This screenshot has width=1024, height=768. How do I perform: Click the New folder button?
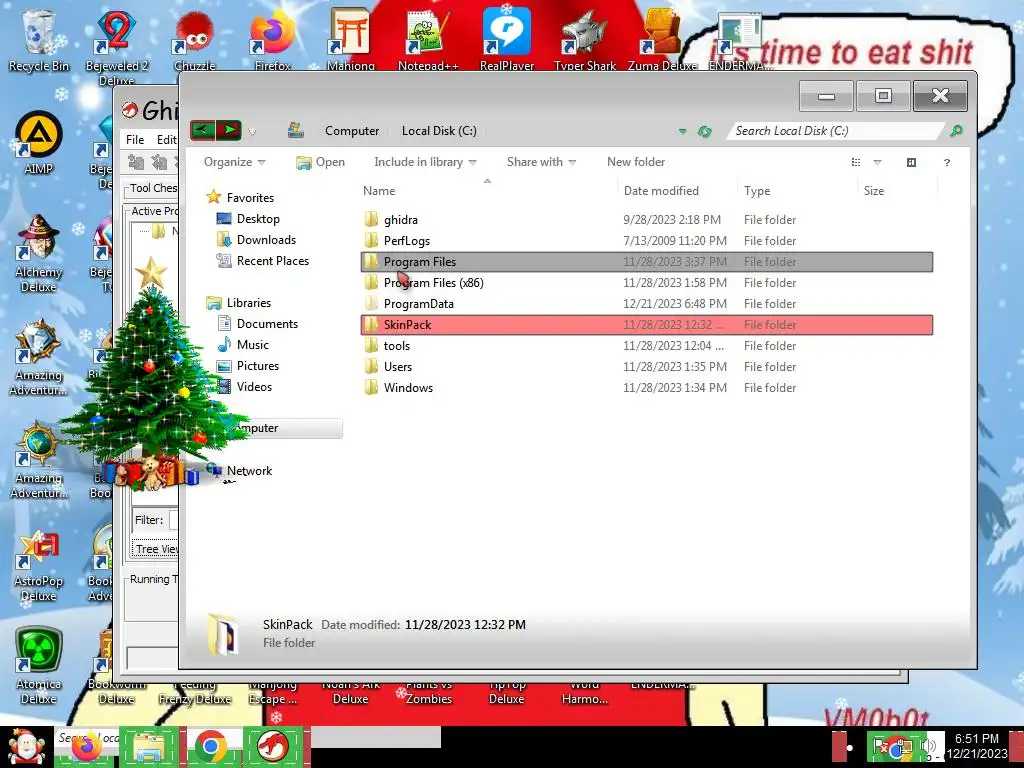click(636, 162)
